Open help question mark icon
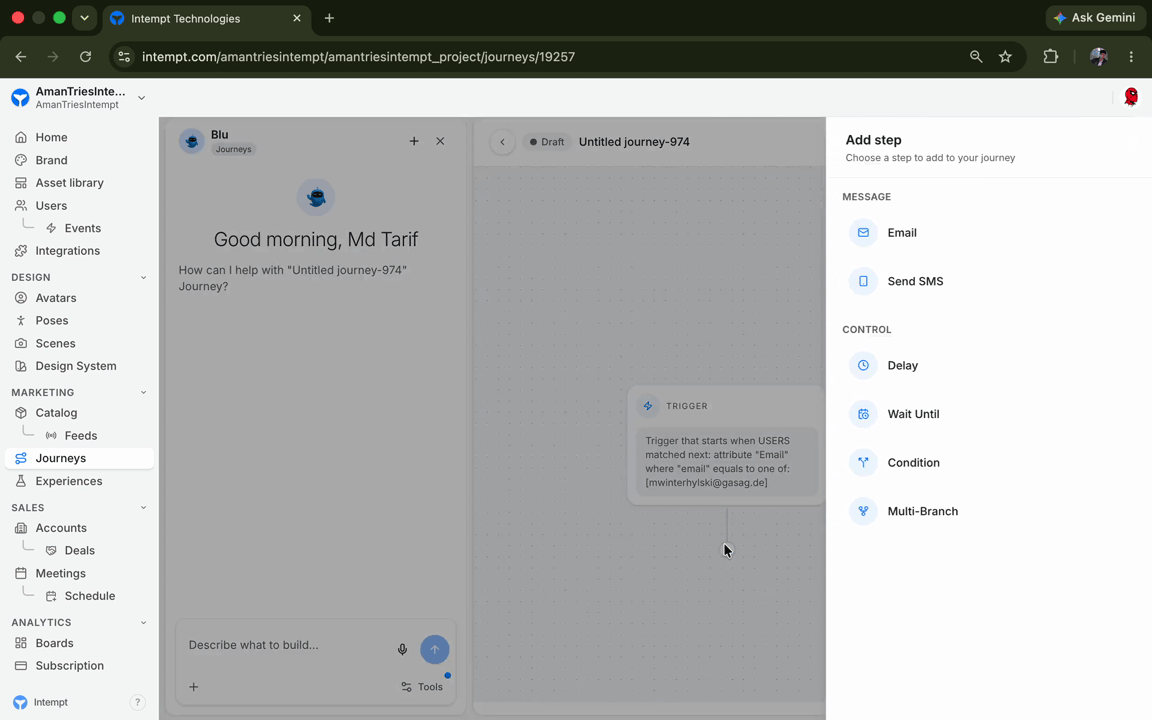1152x720 pixels. click(x=137, y=702)
